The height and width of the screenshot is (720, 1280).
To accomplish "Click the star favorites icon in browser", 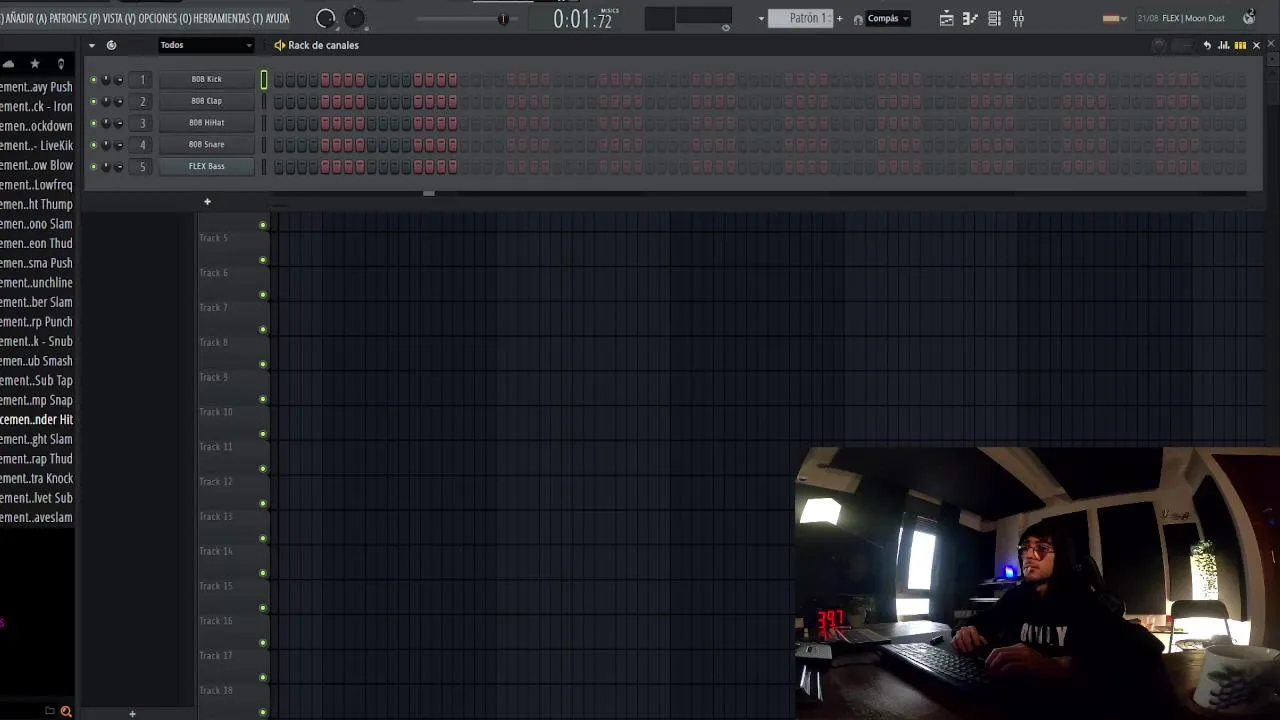I will tap(35, 64).
